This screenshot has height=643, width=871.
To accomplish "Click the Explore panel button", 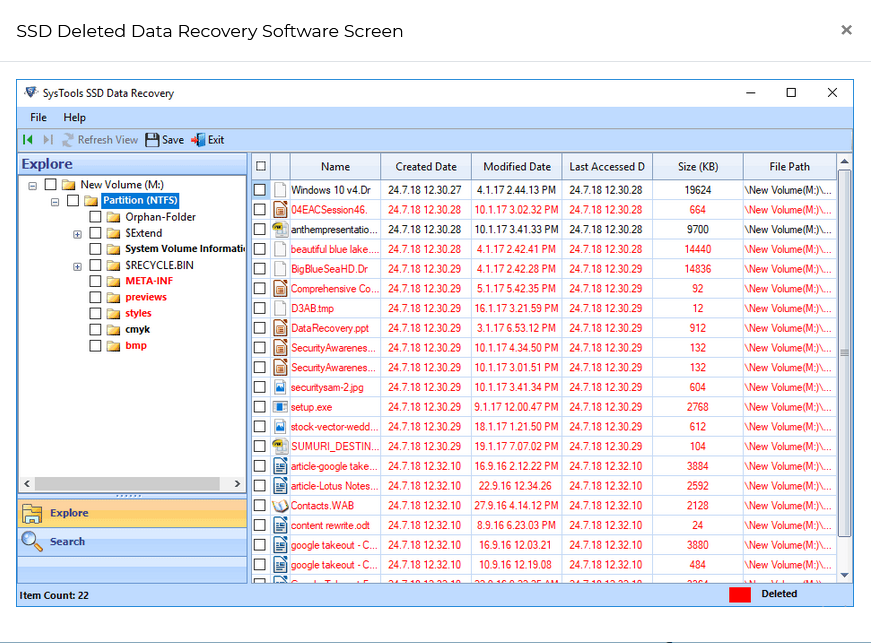I will pos(132,513).
